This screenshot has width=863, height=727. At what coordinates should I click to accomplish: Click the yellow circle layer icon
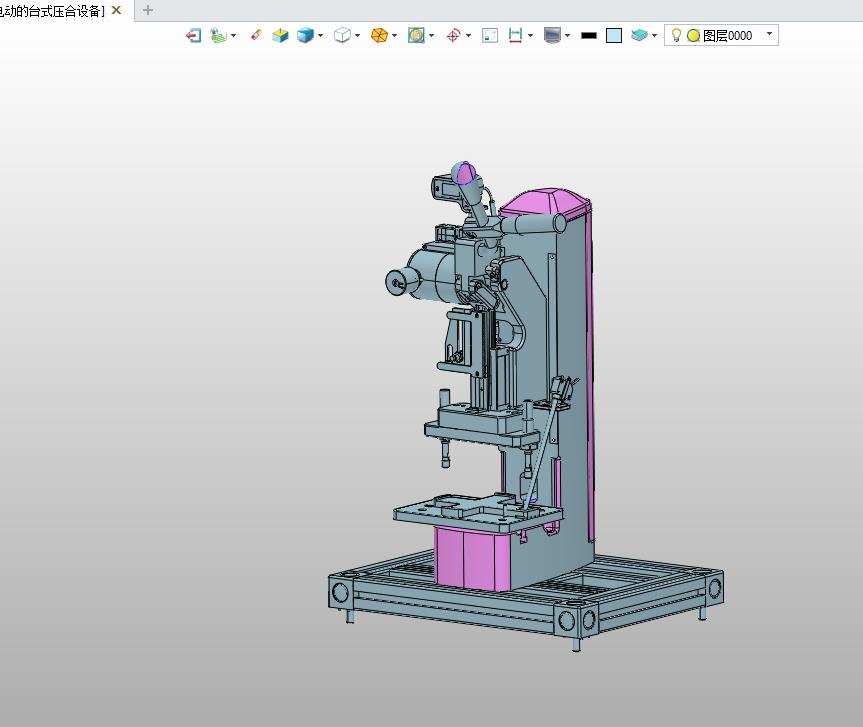click(693, 36)
